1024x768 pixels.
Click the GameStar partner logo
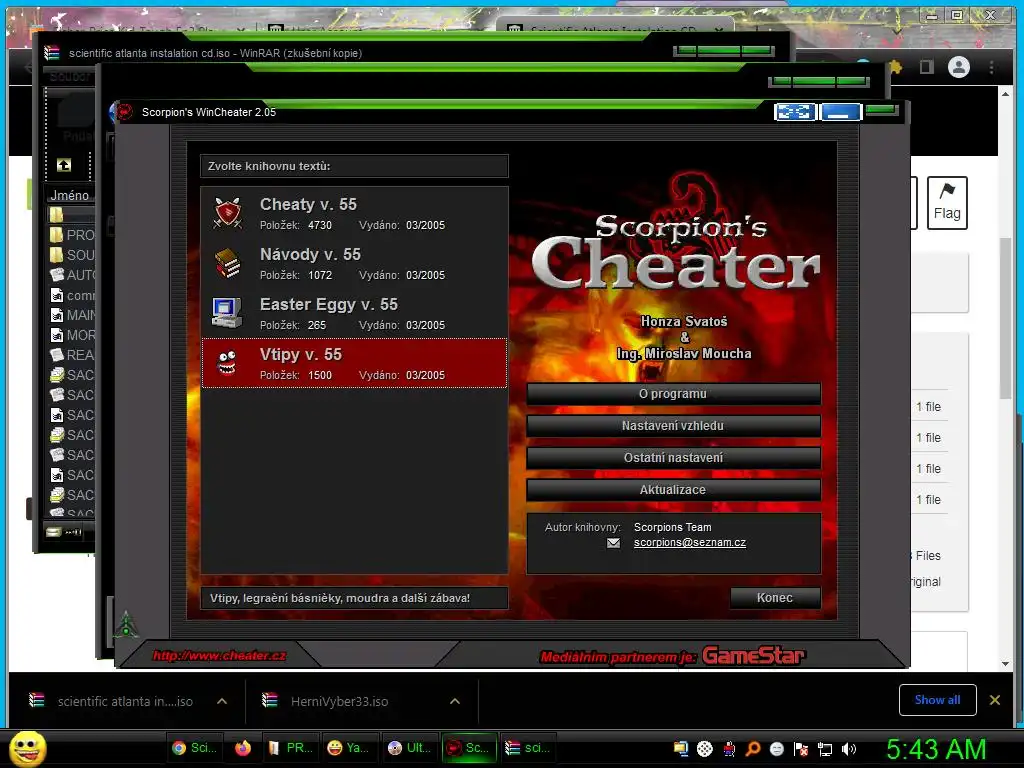(753, 656)
